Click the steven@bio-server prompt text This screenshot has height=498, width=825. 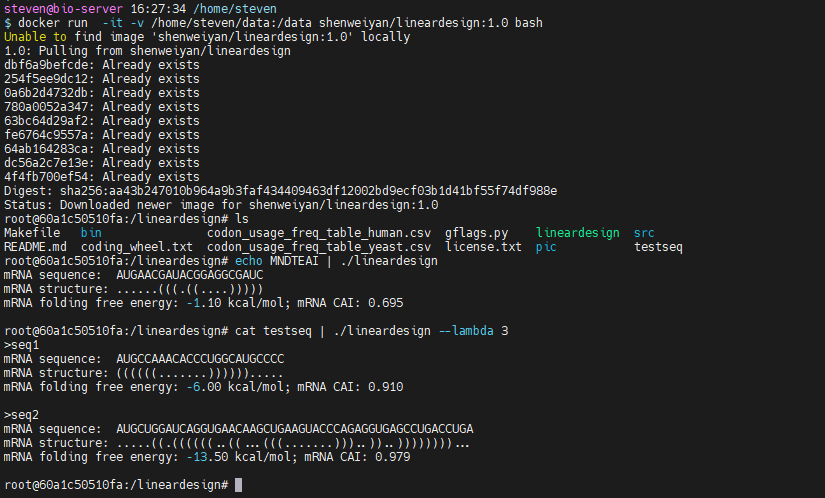(63, 8)
